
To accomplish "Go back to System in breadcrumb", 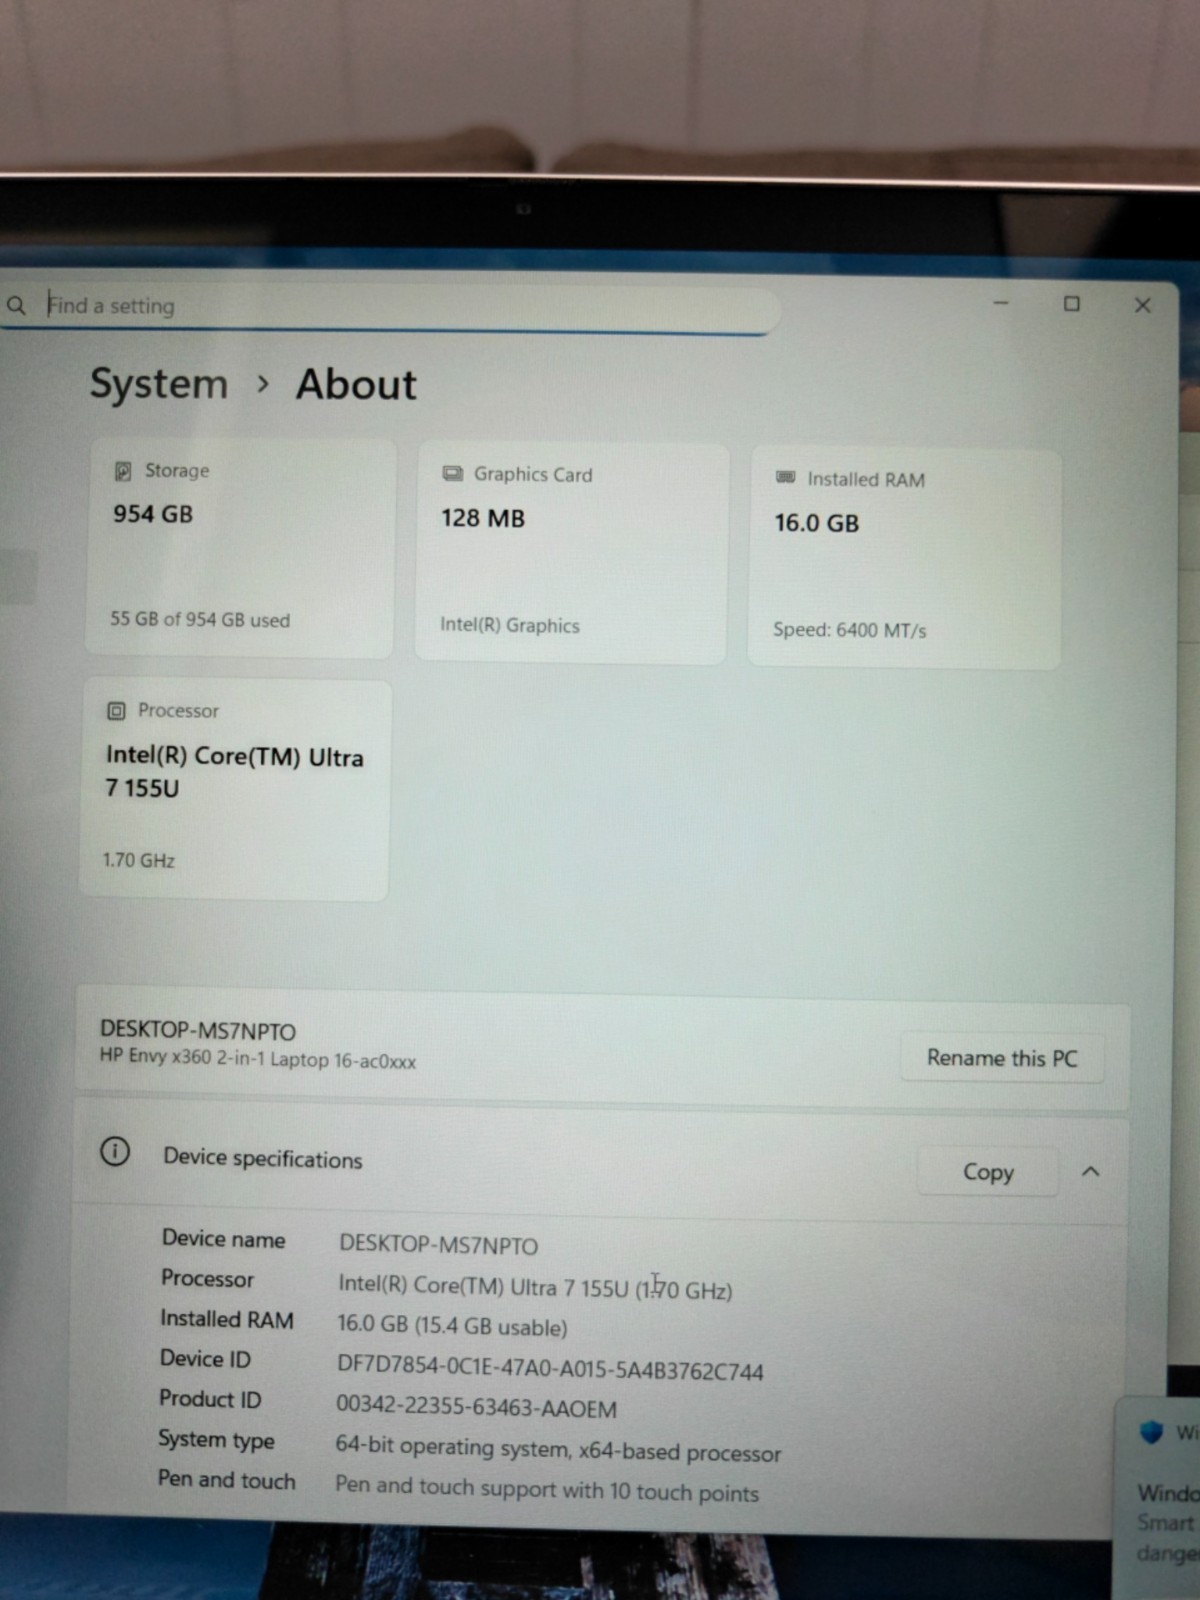I will click(159, 383).
